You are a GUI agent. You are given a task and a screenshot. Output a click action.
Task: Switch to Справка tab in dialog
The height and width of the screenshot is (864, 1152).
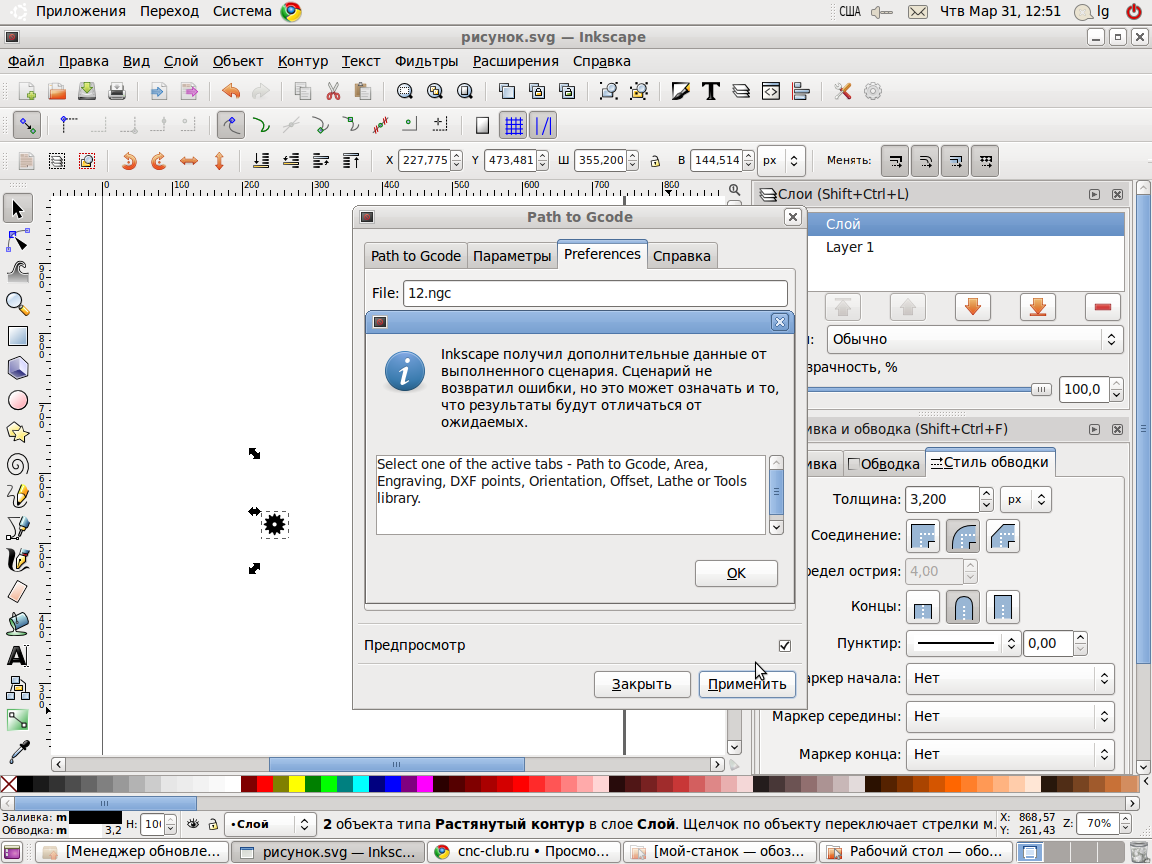click(x=682, y=256)
